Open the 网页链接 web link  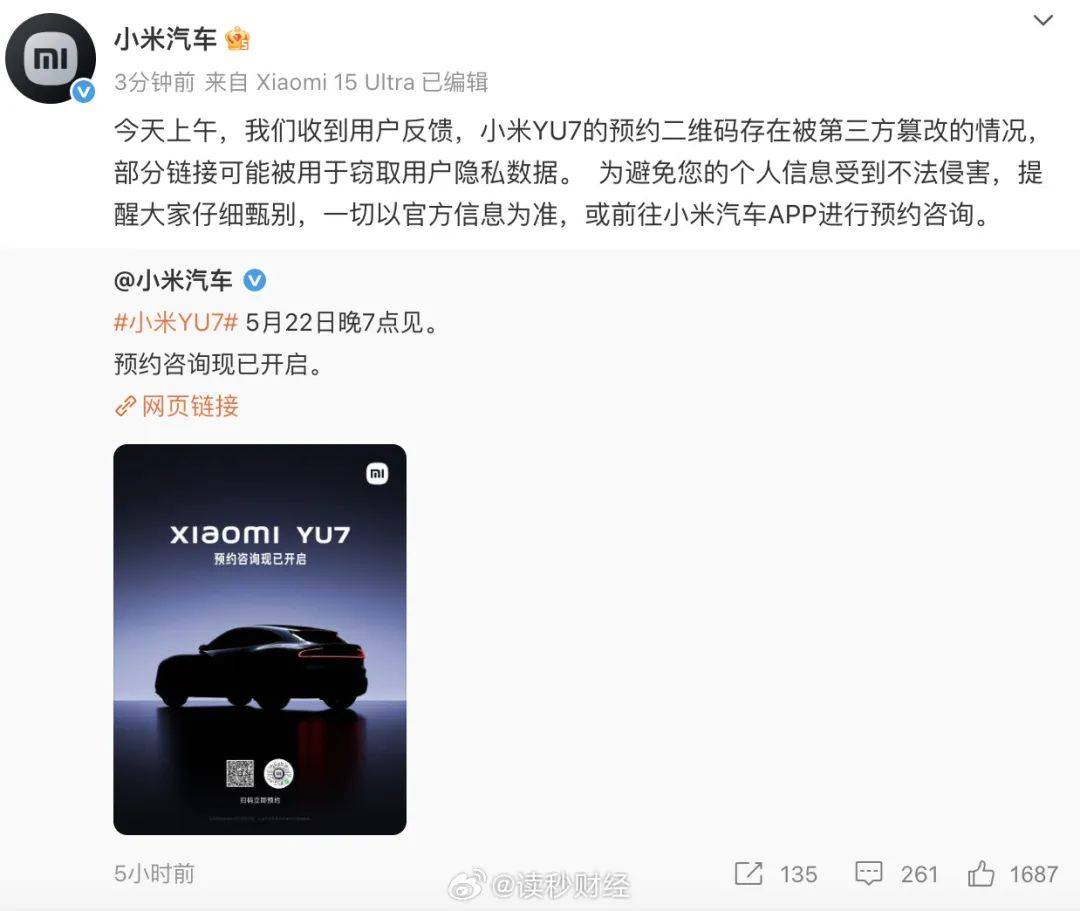pos(190,406)
